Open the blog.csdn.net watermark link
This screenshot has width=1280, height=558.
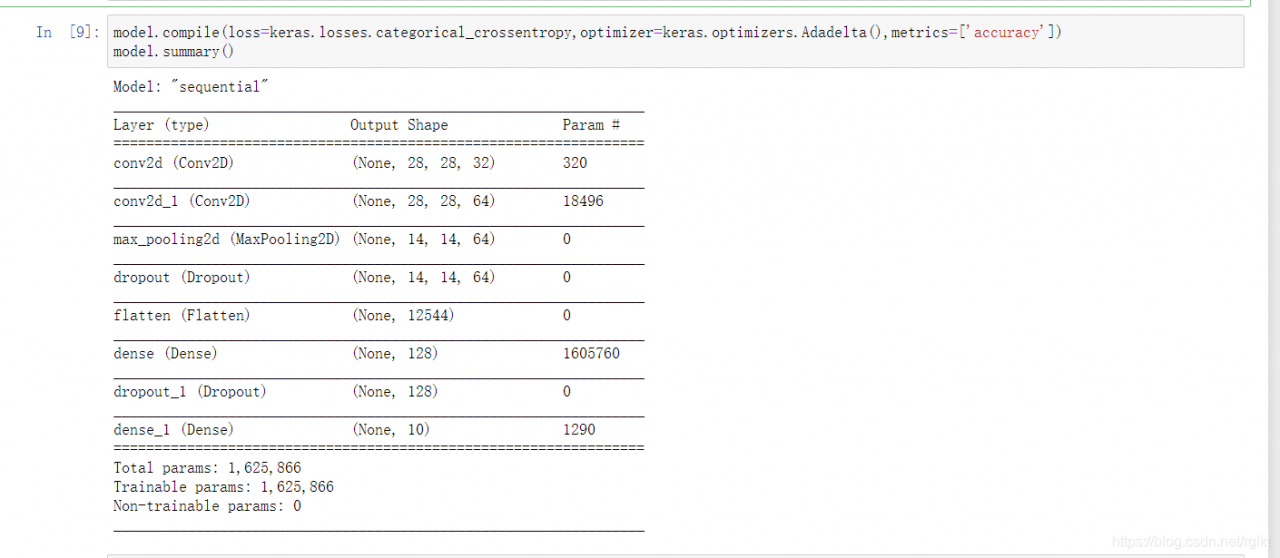coord(1193,541)
